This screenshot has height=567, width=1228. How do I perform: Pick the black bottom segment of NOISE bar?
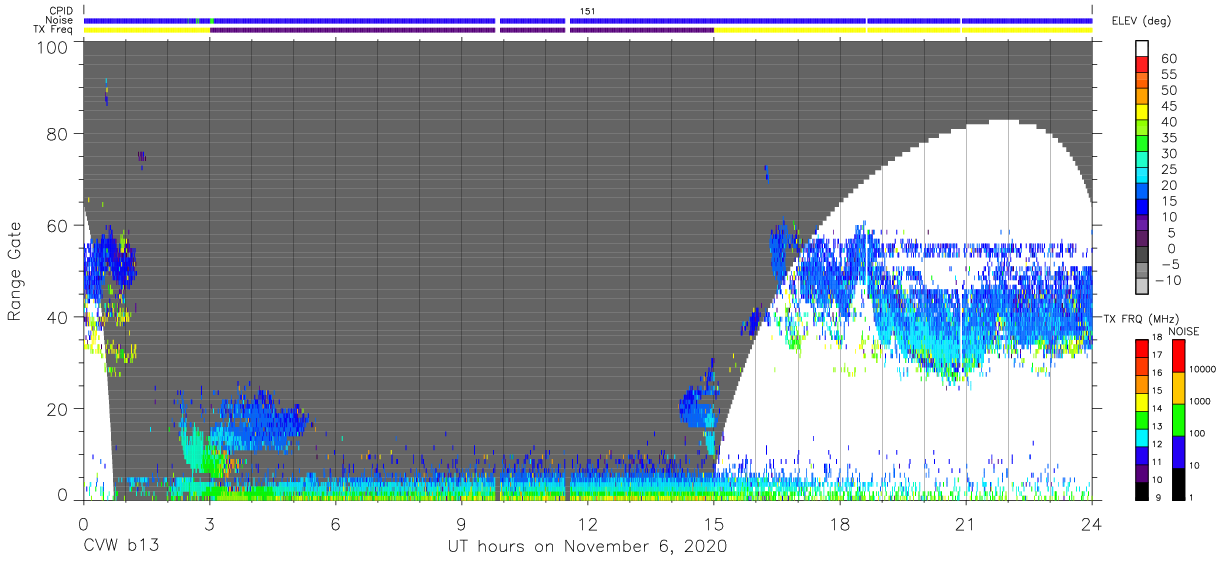pos(1177,483)
